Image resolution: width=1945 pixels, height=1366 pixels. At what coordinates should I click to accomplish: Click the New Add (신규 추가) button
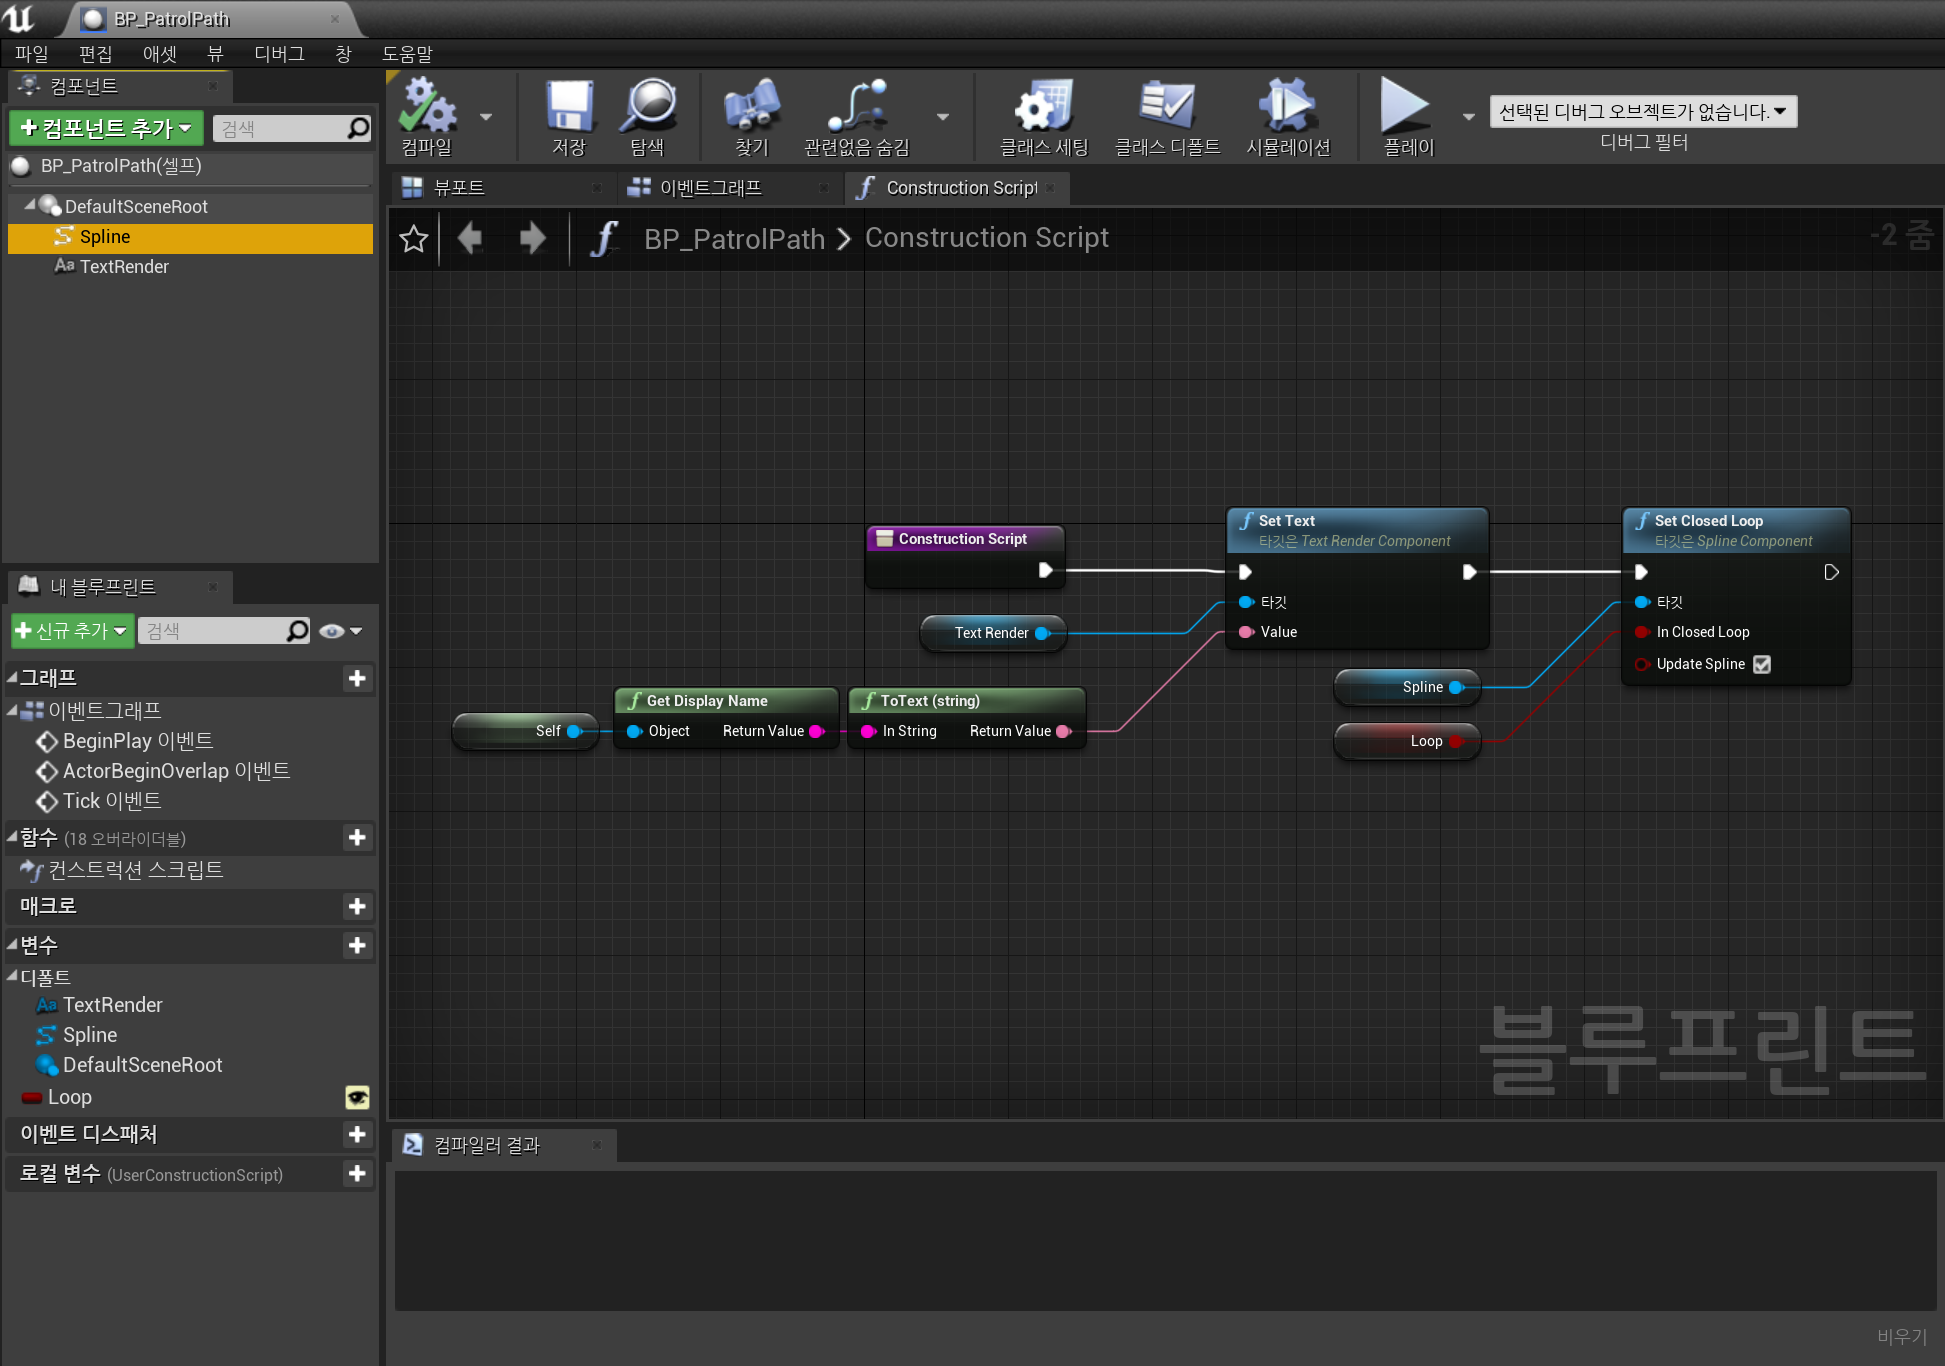point(71,631)
